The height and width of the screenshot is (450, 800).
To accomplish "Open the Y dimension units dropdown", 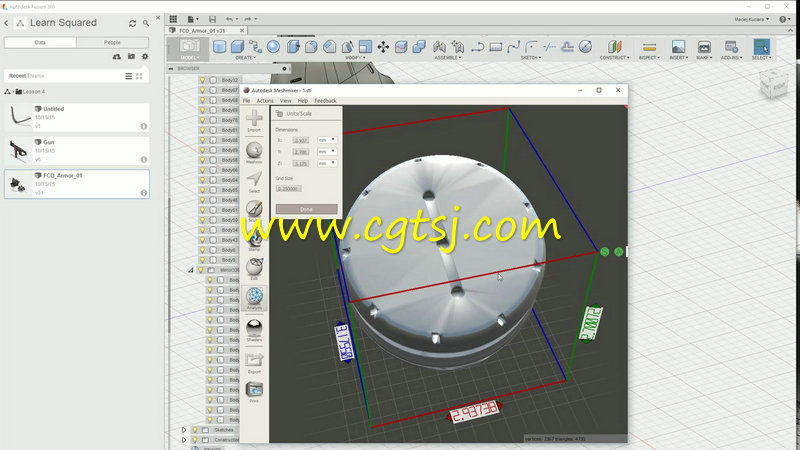I will [327, 152].
